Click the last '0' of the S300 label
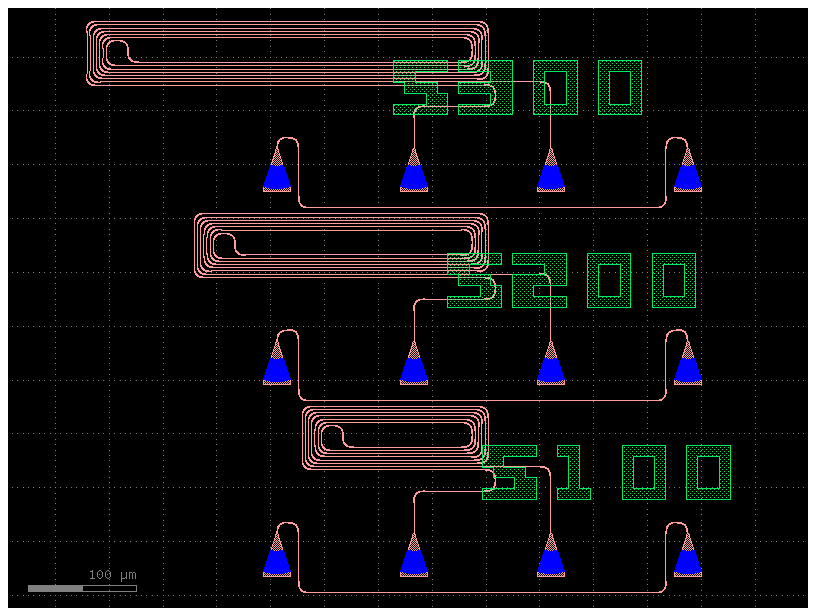Image resolution: width=816 pixels, height=616 pixels. [620, 88]
